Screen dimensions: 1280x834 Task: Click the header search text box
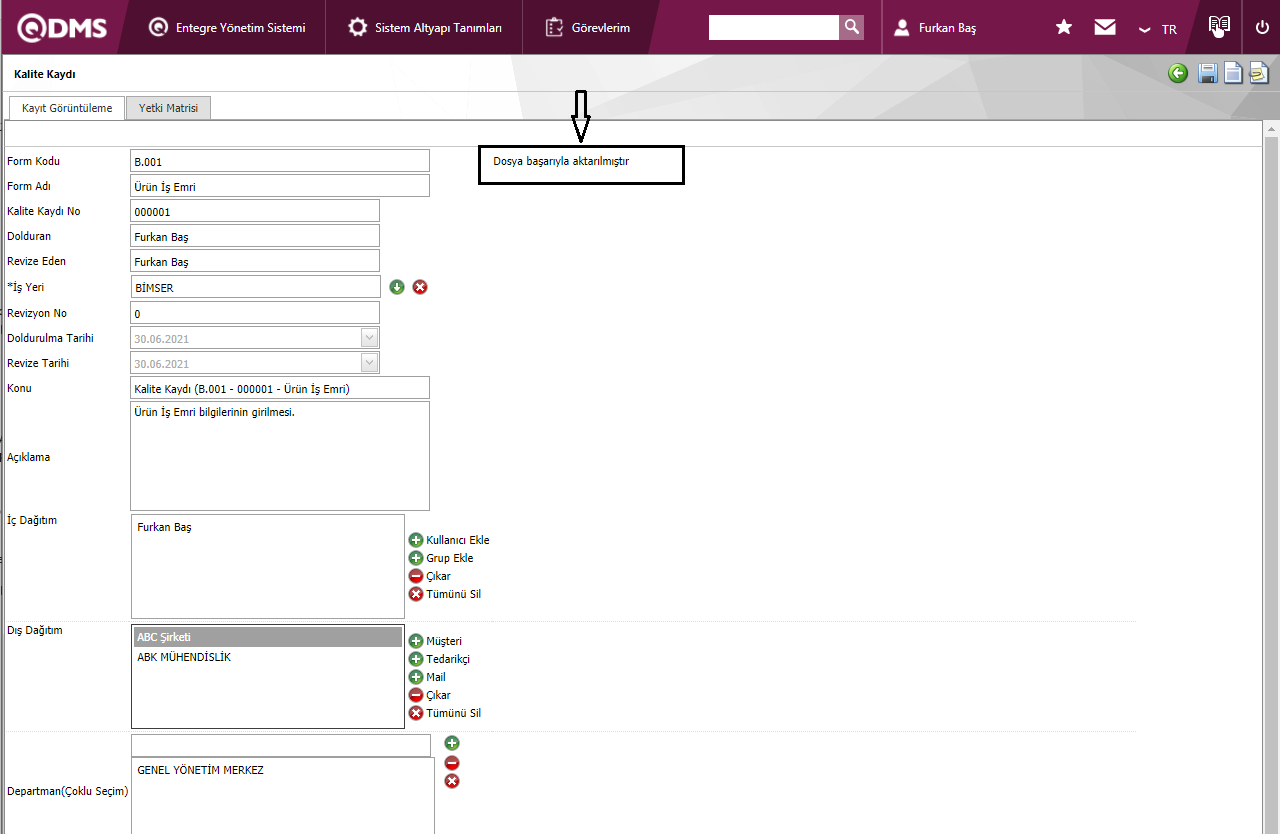tap(774, 27)
